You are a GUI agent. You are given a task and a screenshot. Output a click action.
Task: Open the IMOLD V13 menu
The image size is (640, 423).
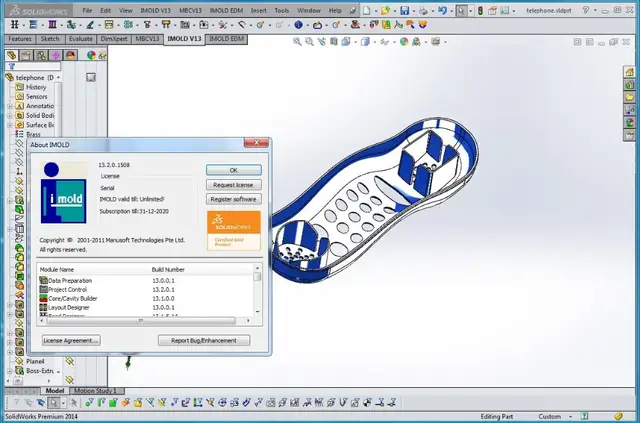155,11
